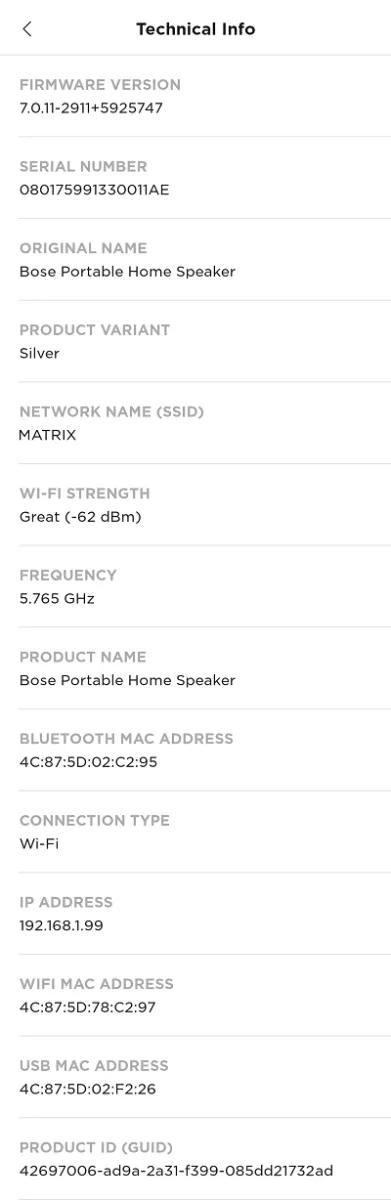Tap the Product Name value text
This screenshot has height=1200, width=391.
point(127,681)
